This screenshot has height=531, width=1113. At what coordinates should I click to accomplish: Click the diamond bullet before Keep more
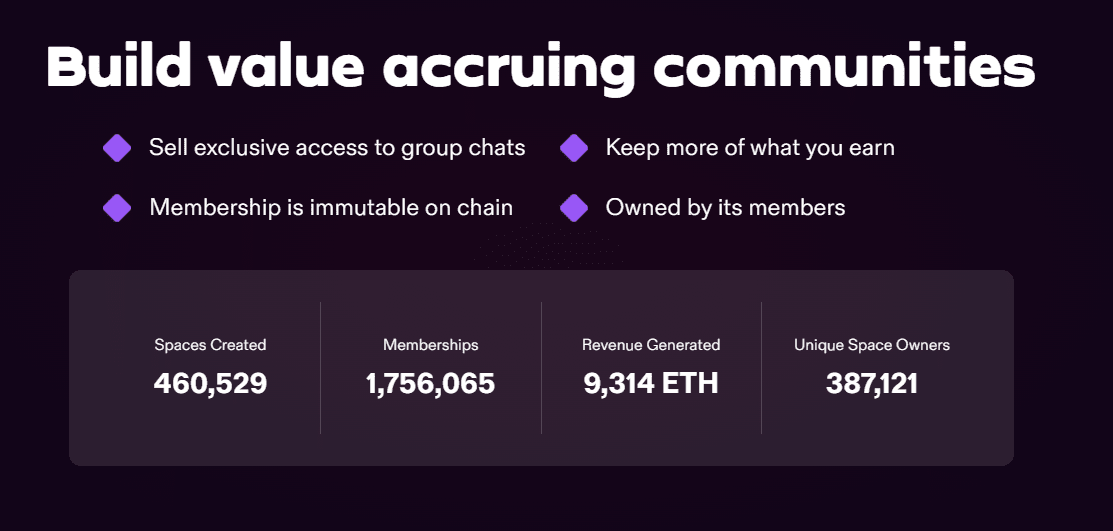(574, 148)
